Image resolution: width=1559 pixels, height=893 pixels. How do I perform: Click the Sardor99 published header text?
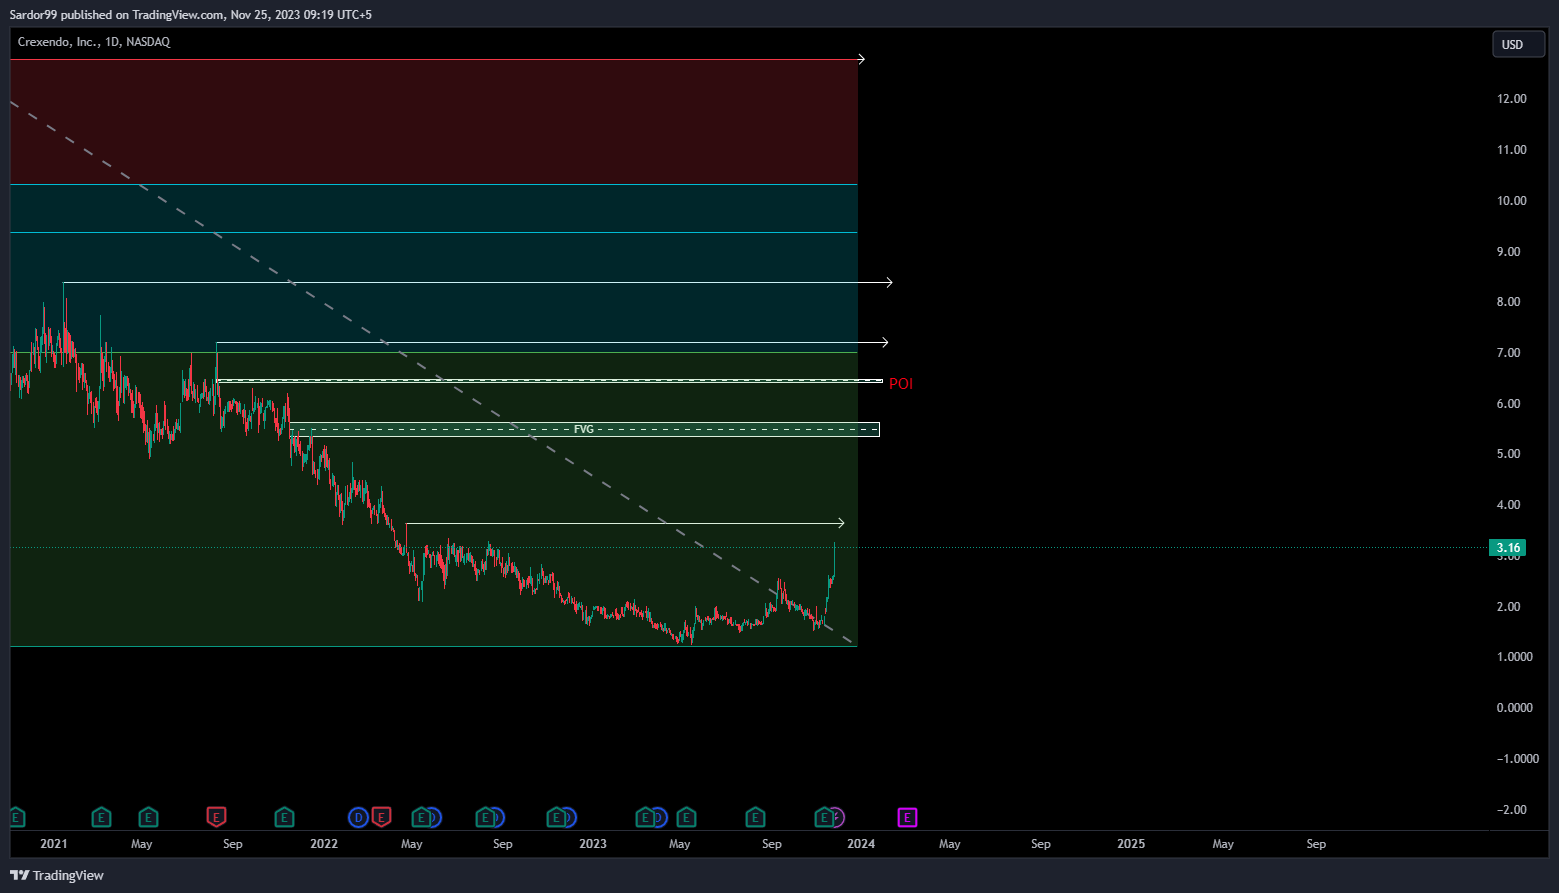tap(190, 15)
